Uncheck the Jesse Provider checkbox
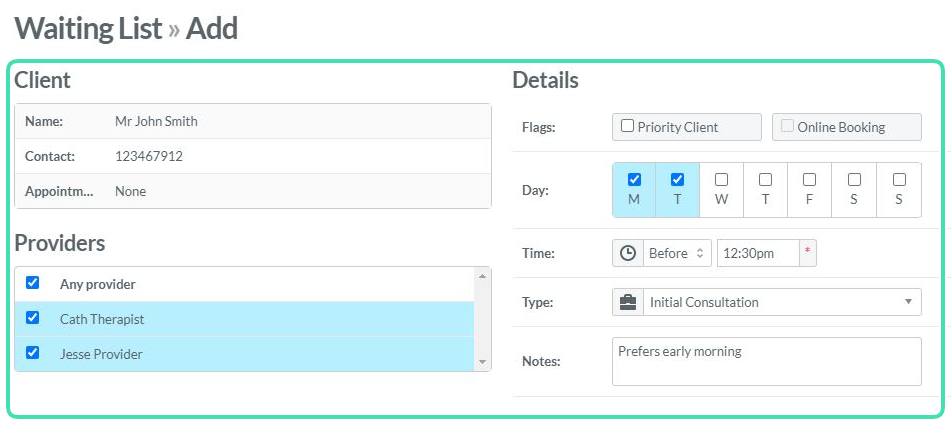951x441 pixels. [x=33, y=352]
